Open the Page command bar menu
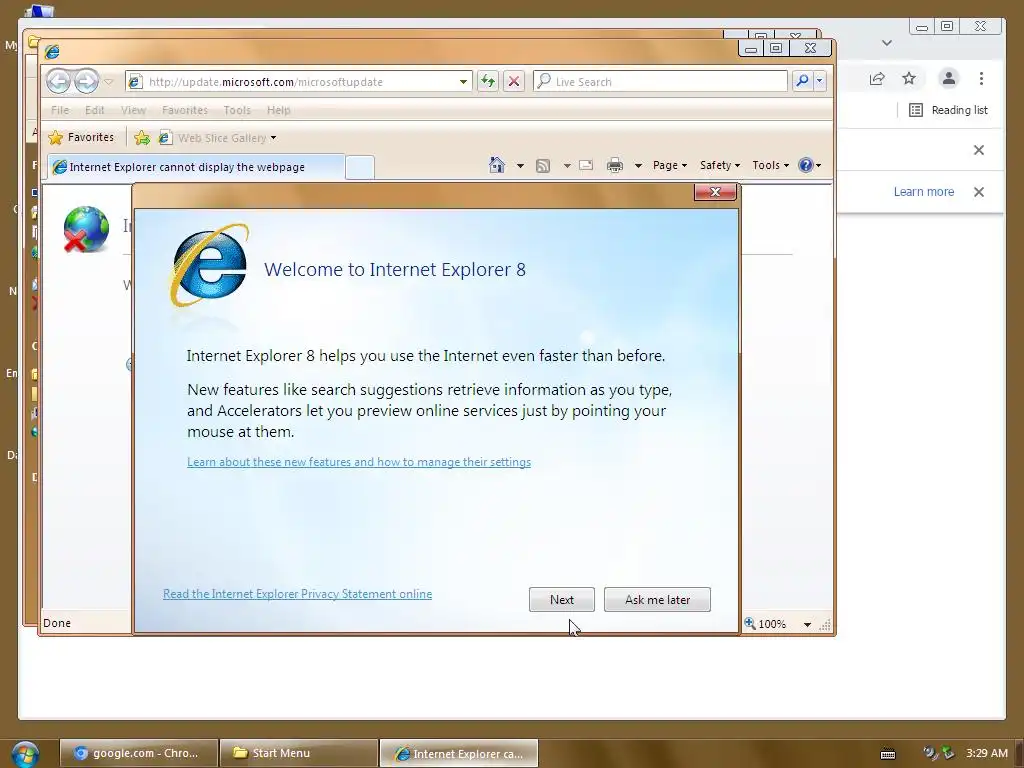Viewport: 1024px width, 768px height. (x=670, y=165)
